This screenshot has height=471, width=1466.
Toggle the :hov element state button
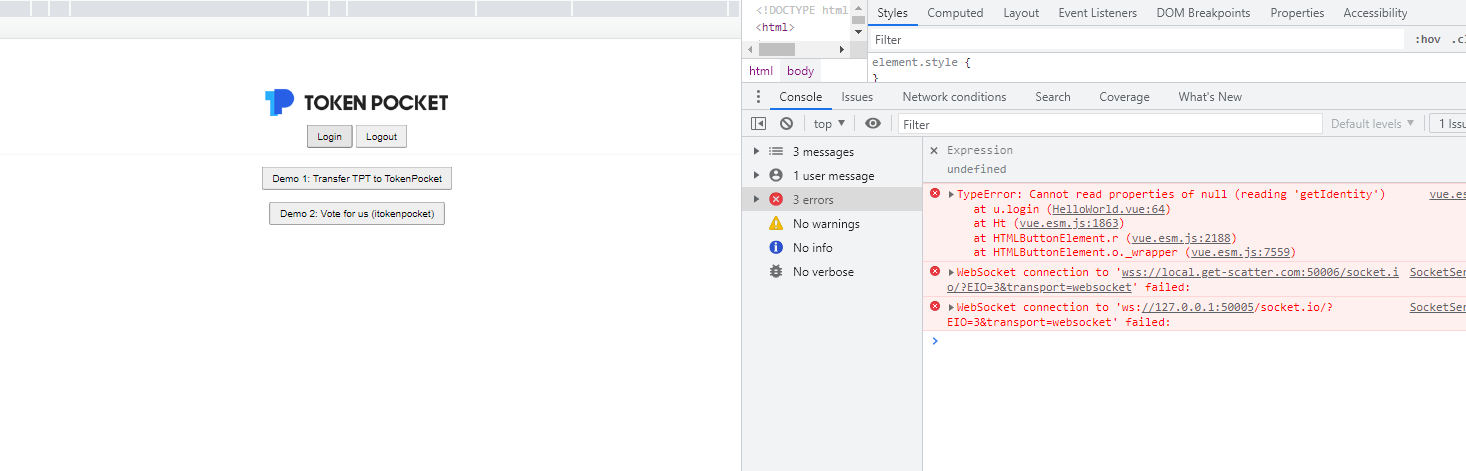tap(1427, 40)
